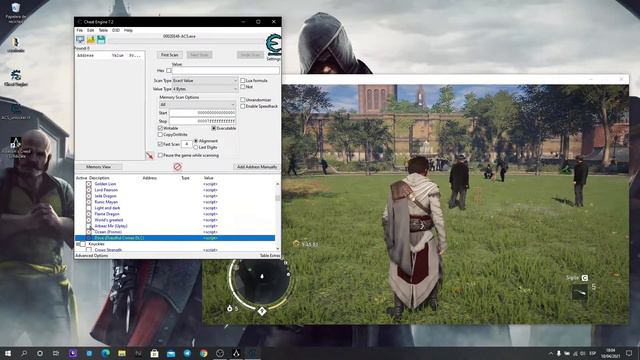This screenshot has height=360, width=640.
Task: Activate the Light and dark script checkbox
Action: (x=89, y=208)
